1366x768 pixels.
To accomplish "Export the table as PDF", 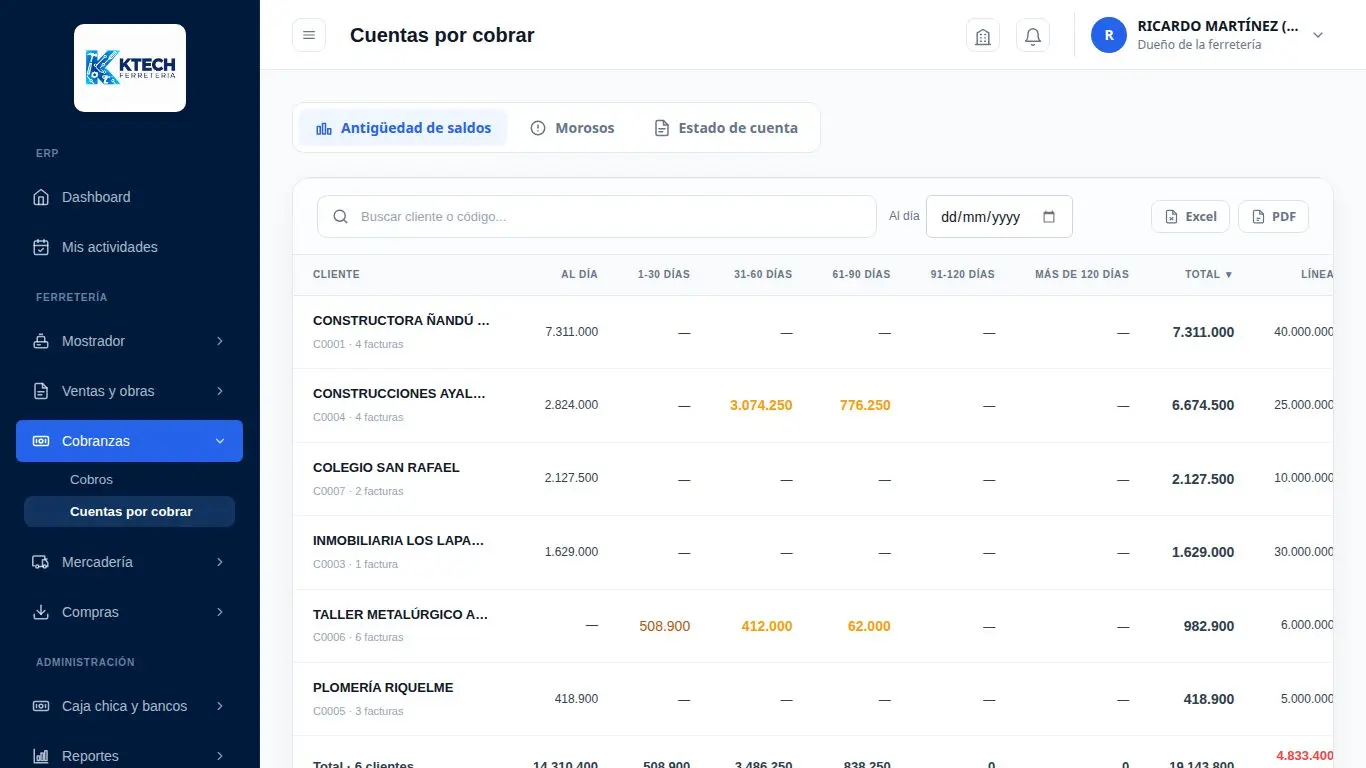I will point(1273,217).
